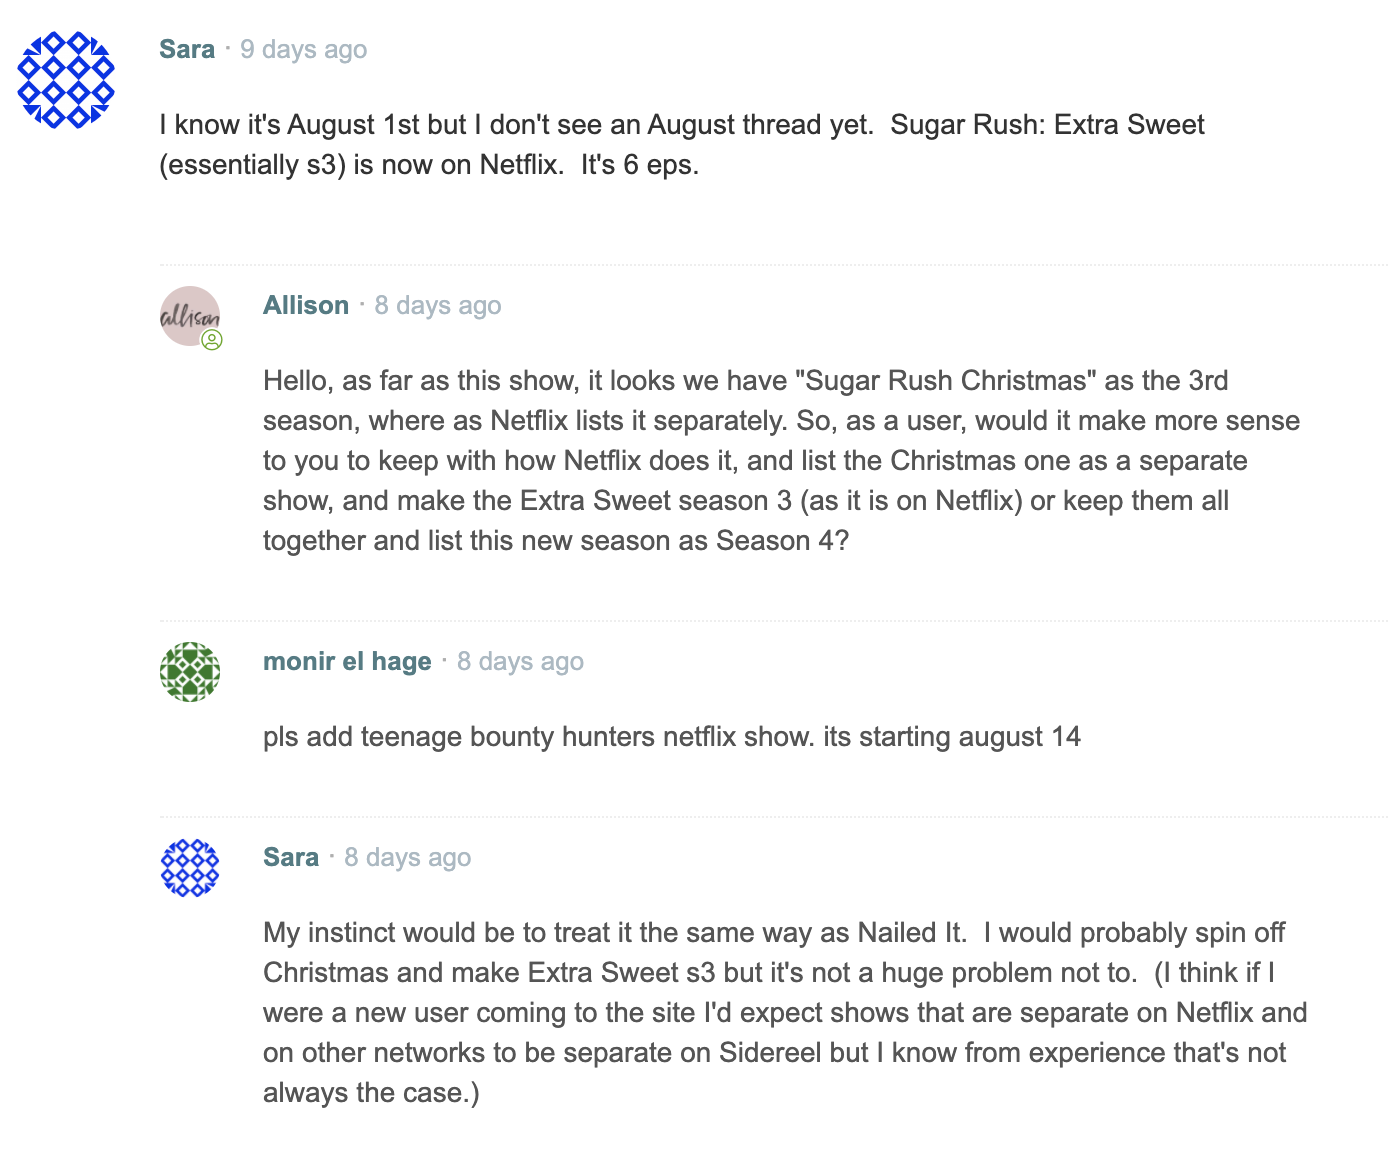Screen dimensions: 1390x1160
Task: Click the comment requesting teenage bounty hunters
Action: (x=672, y=737)
